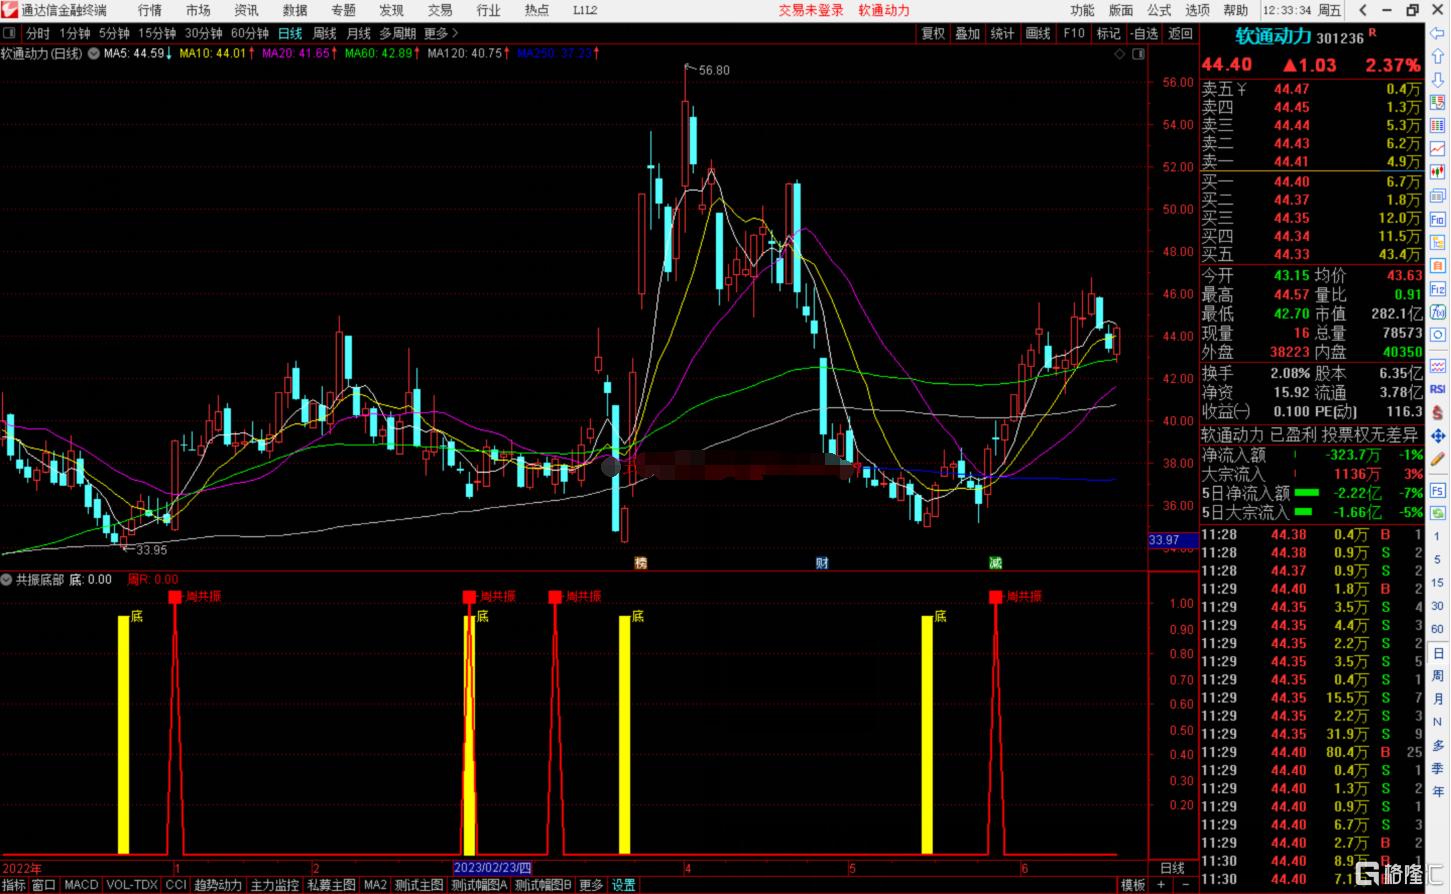This screenshot has height=894, width=1451.
Task: Click the 卖五 sell depth expander
Action: pos(1224,89)
